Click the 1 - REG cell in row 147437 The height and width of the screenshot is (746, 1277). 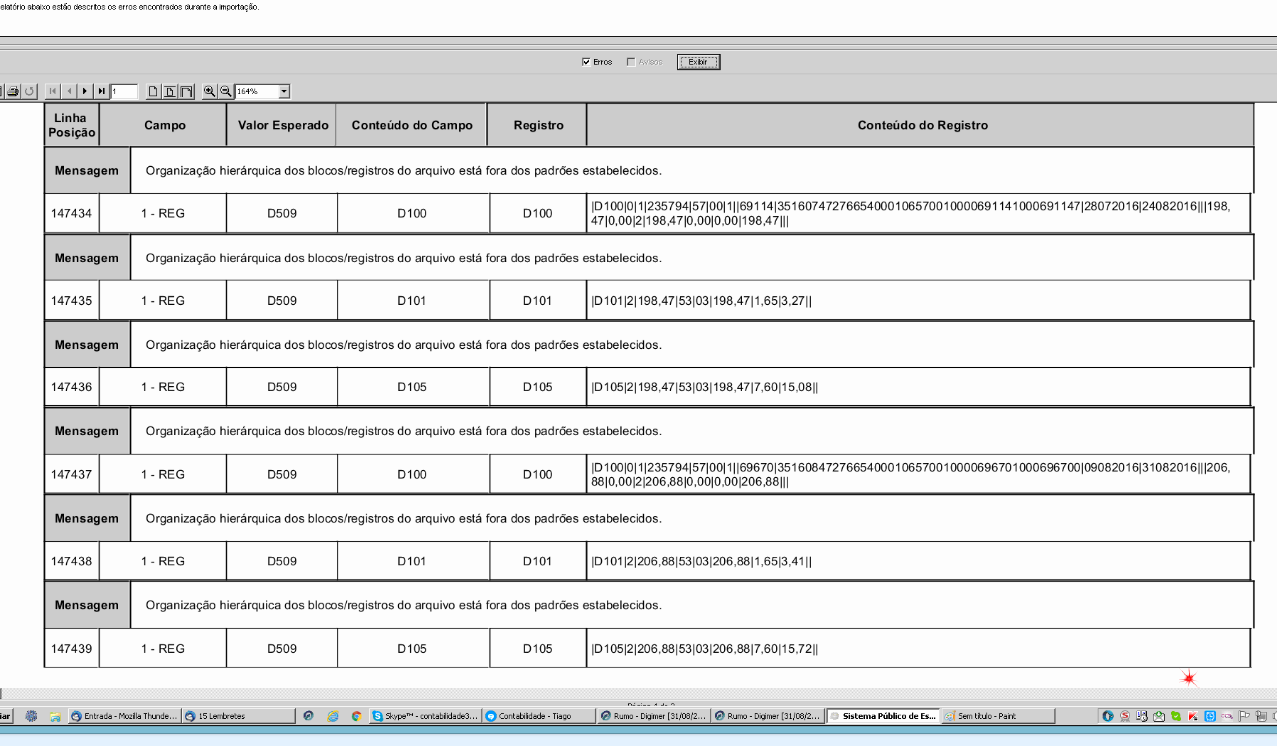click(163, 474)
